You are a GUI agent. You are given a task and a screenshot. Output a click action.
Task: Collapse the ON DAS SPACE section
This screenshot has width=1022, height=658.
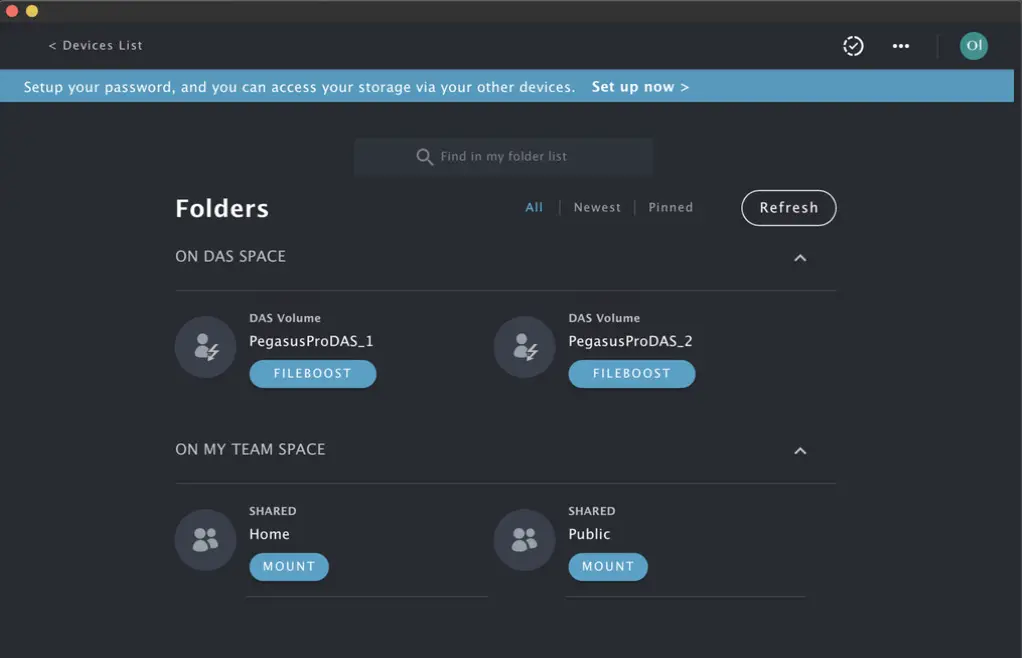coord(800,258)
